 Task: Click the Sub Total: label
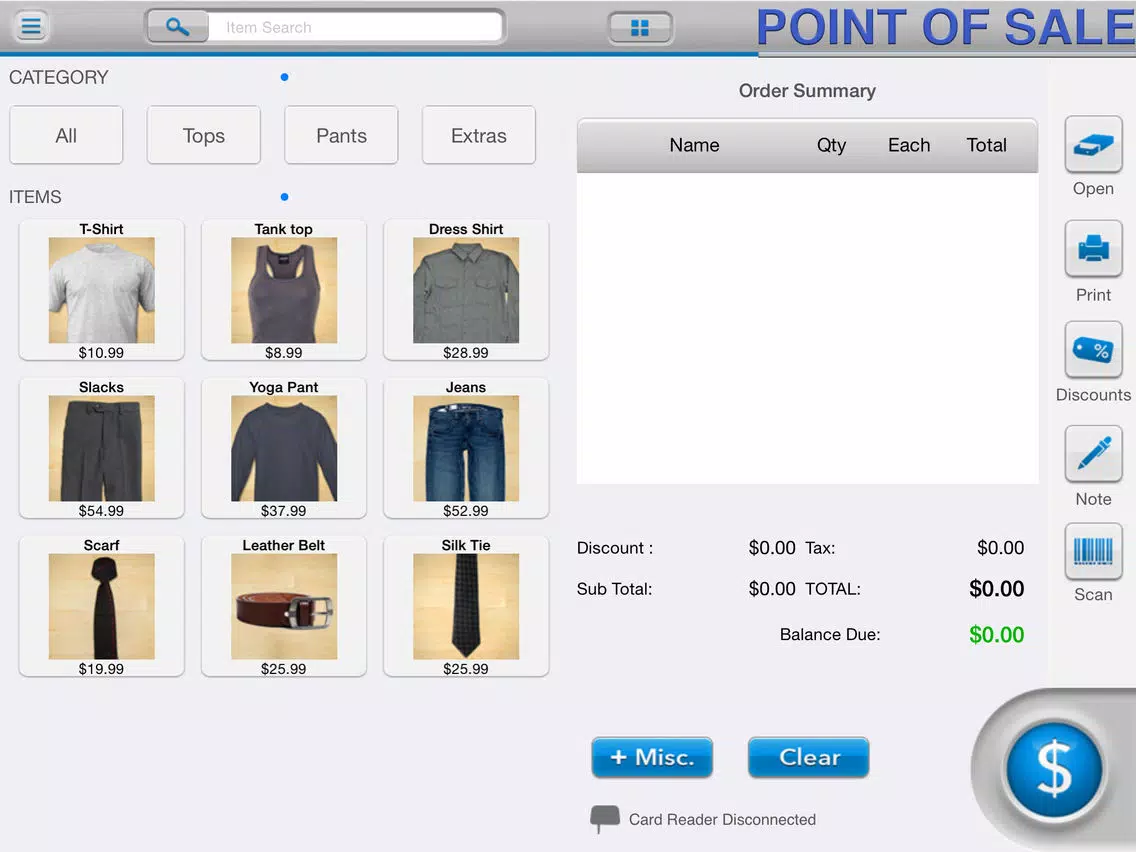[x=614, y=589]
